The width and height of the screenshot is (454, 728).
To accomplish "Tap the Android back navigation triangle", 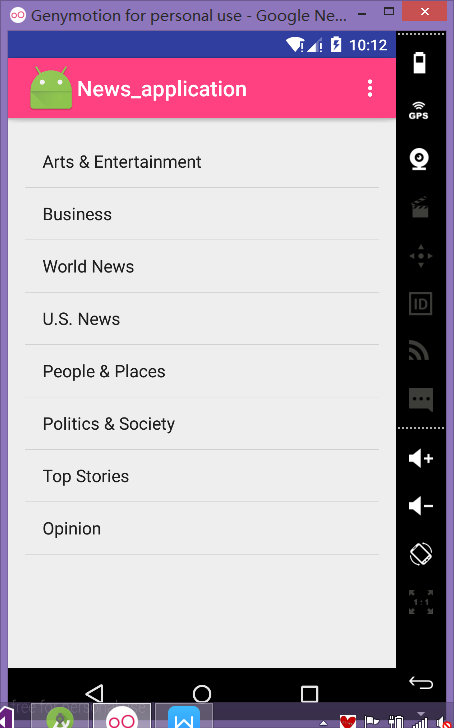I will tap(94, 694).
